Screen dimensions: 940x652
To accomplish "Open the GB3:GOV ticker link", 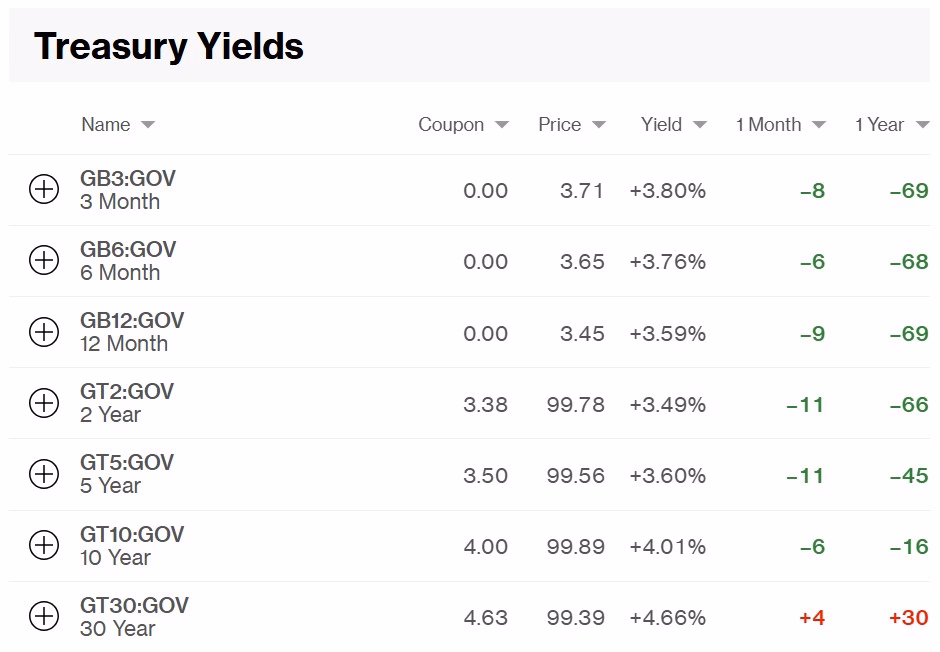I will (128, 179).
